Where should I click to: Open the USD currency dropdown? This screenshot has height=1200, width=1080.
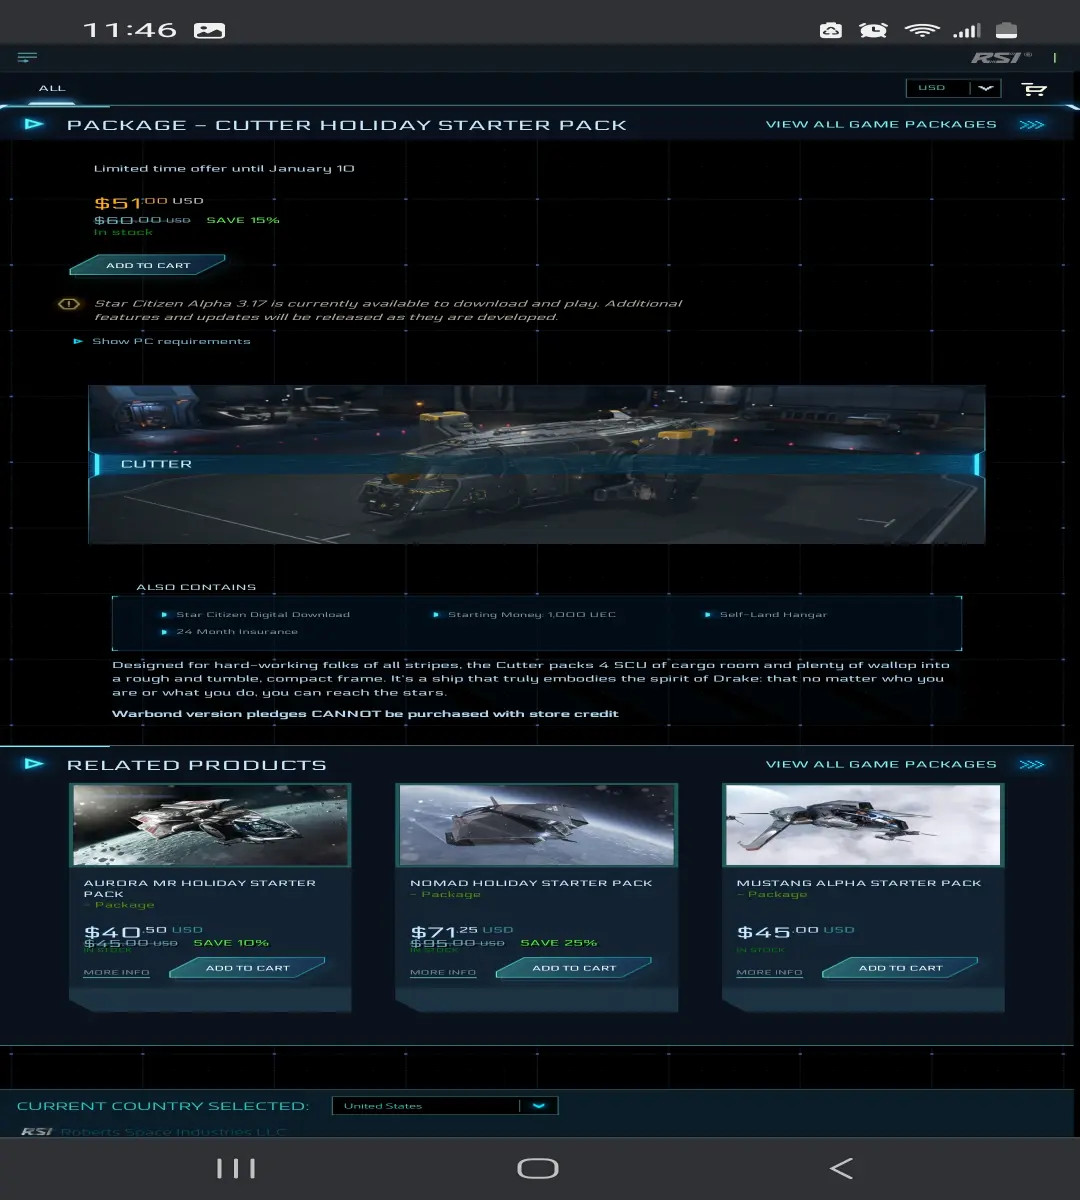pos(952,88)
